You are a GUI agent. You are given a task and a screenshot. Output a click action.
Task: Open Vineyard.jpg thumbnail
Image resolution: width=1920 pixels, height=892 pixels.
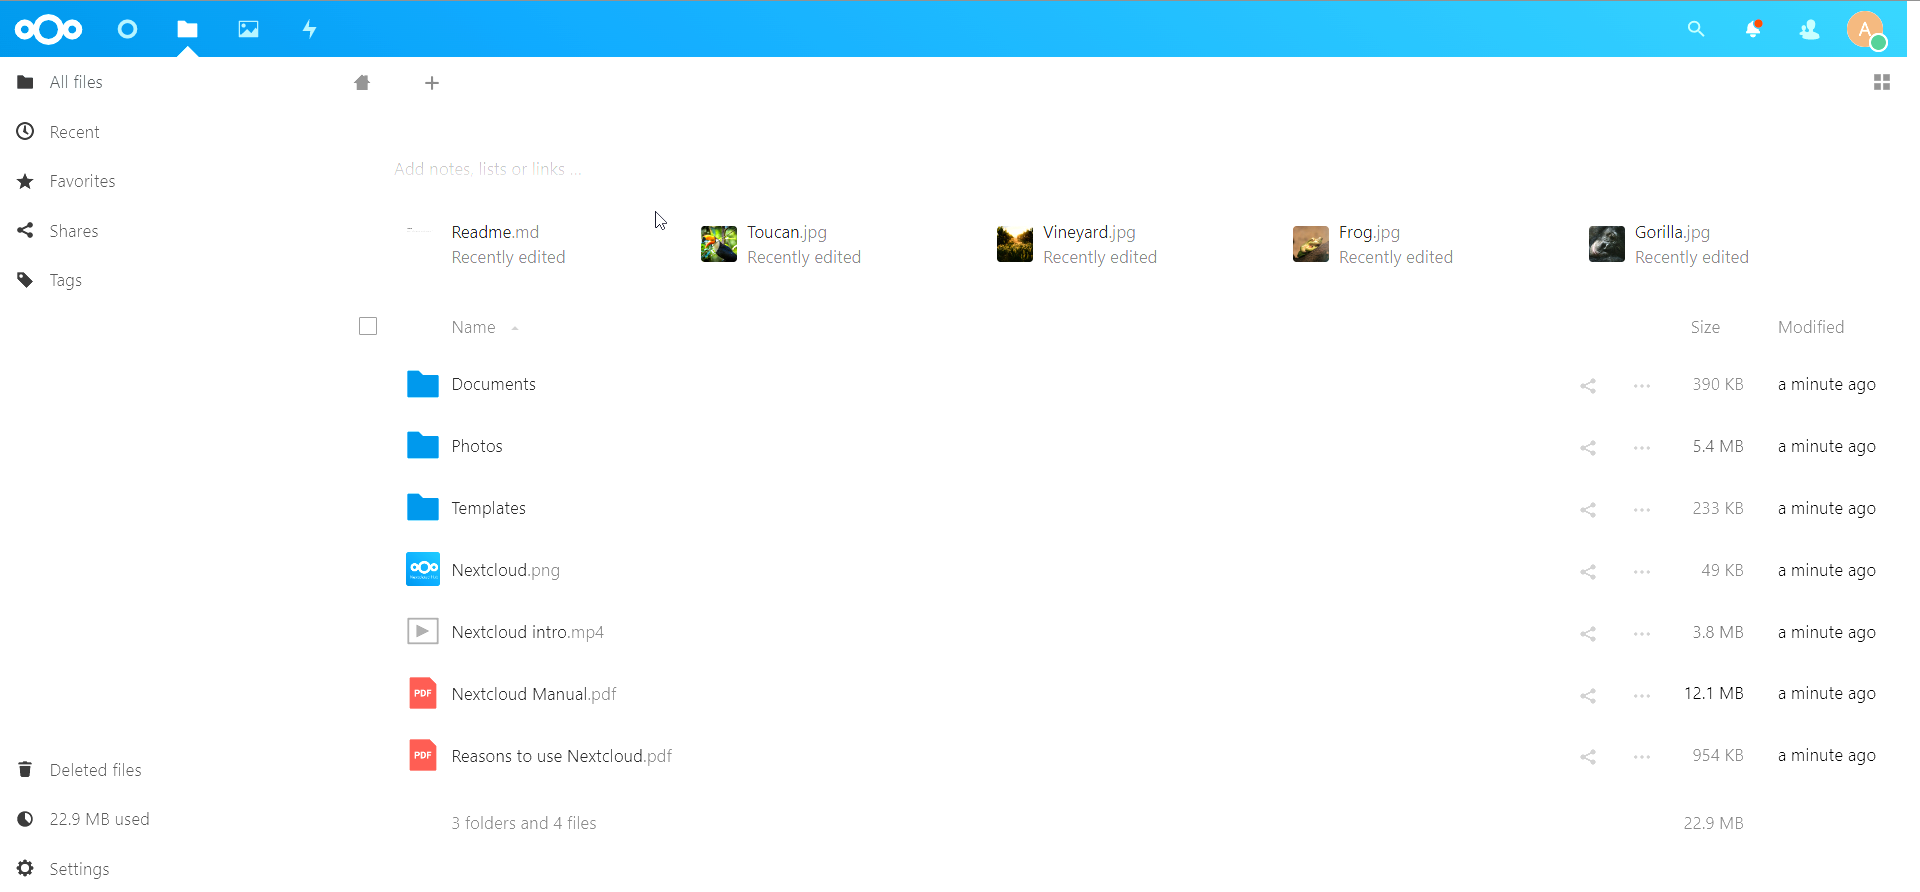click(x=1015, y=244)
